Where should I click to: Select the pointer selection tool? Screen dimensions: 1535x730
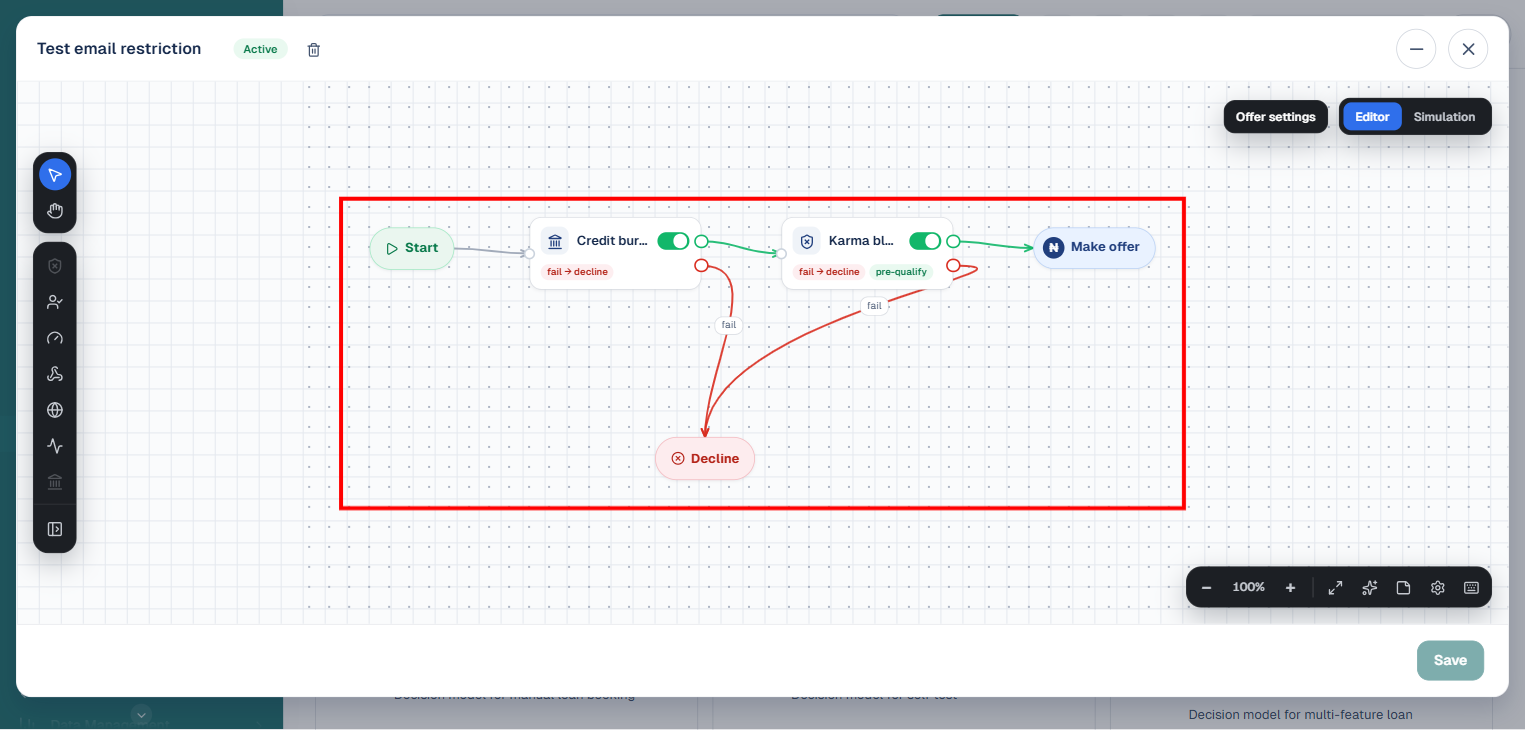tap(55, 175)
